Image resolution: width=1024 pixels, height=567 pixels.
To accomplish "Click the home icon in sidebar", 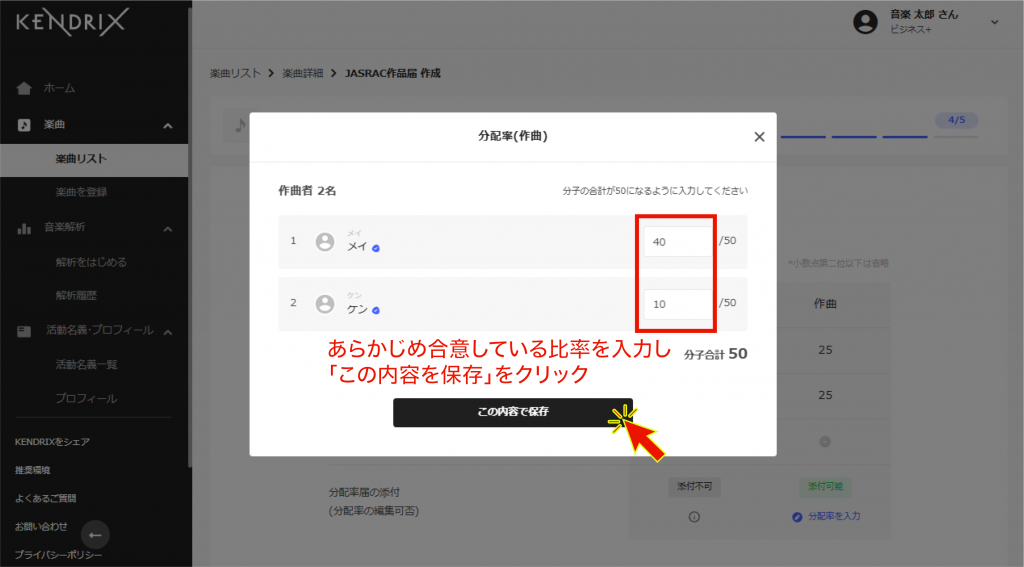I will [x=24, y=88].
